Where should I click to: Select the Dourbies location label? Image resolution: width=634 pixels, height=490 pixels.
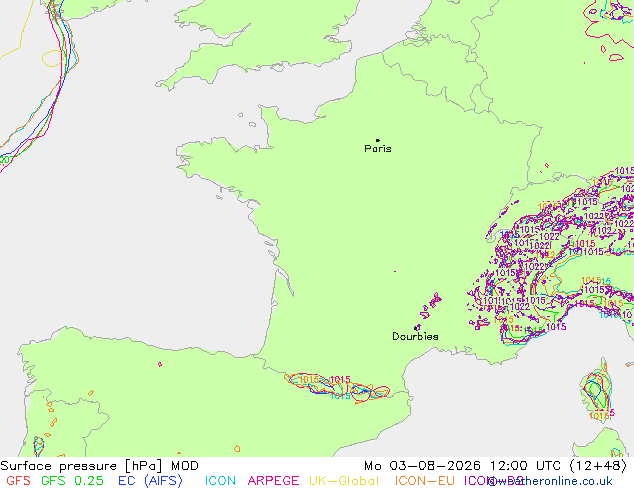(x=415, y=336)
